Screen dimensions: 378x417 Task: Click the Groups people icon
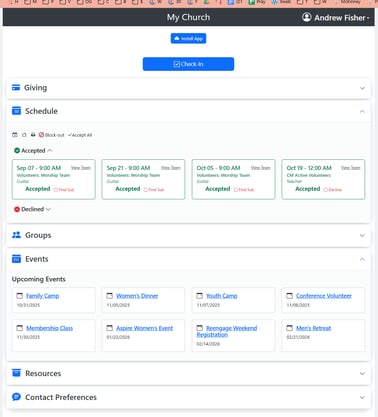[16, 235]
